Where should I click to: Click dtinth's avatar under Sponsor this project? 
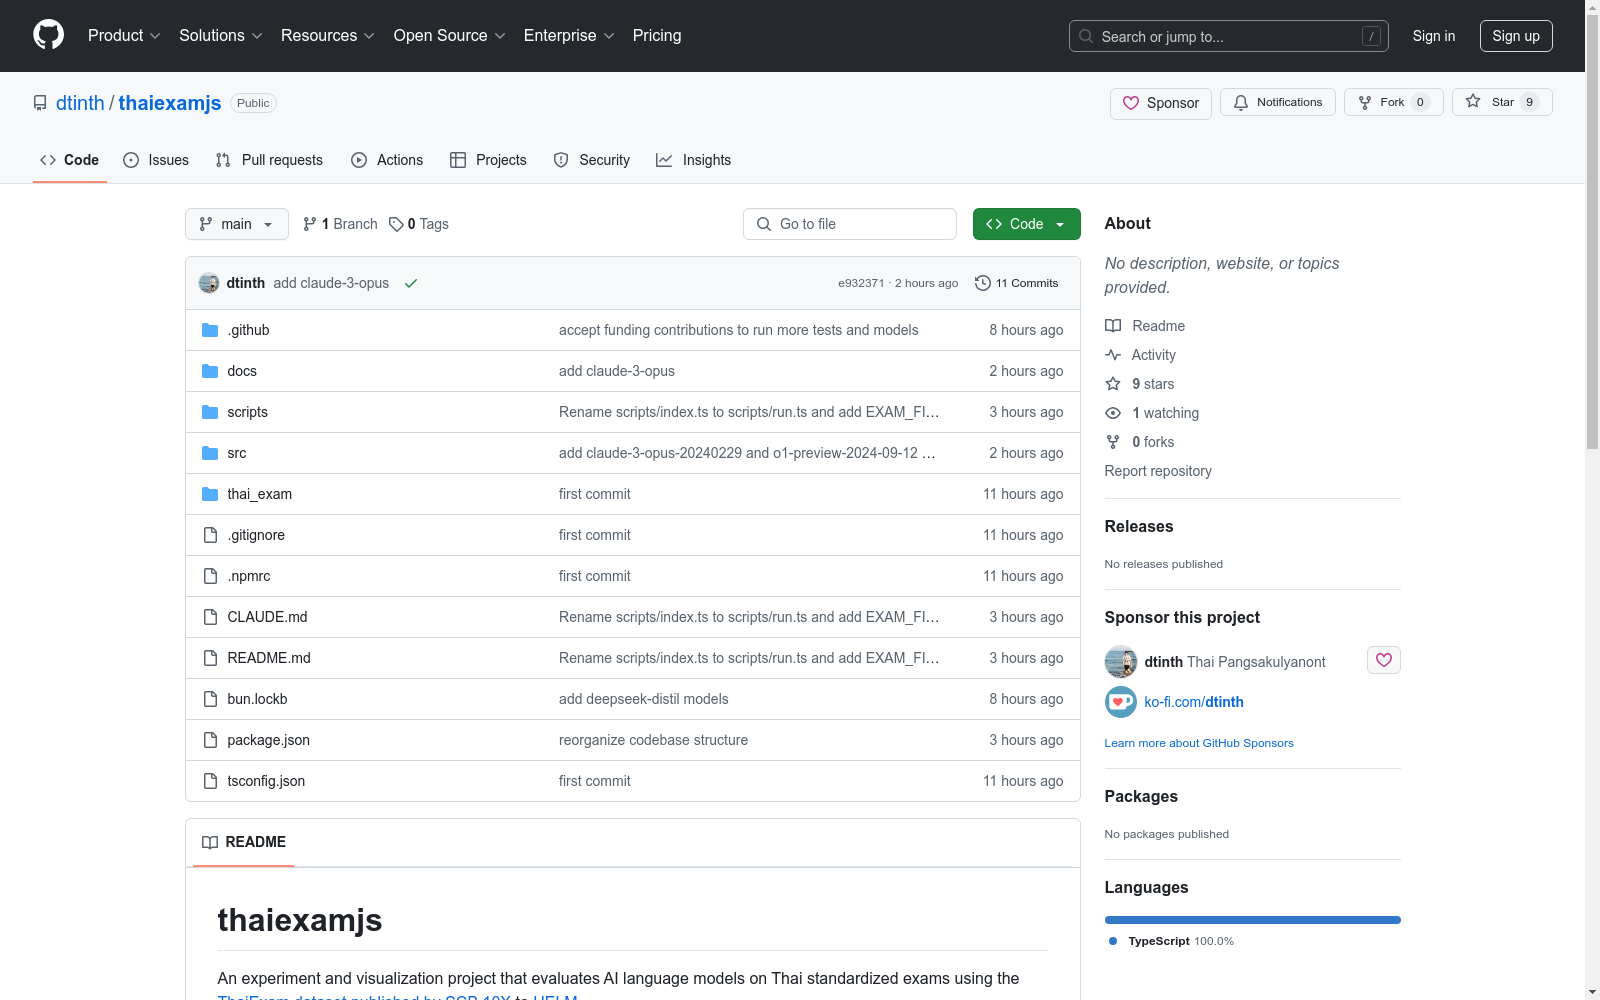1121,662
